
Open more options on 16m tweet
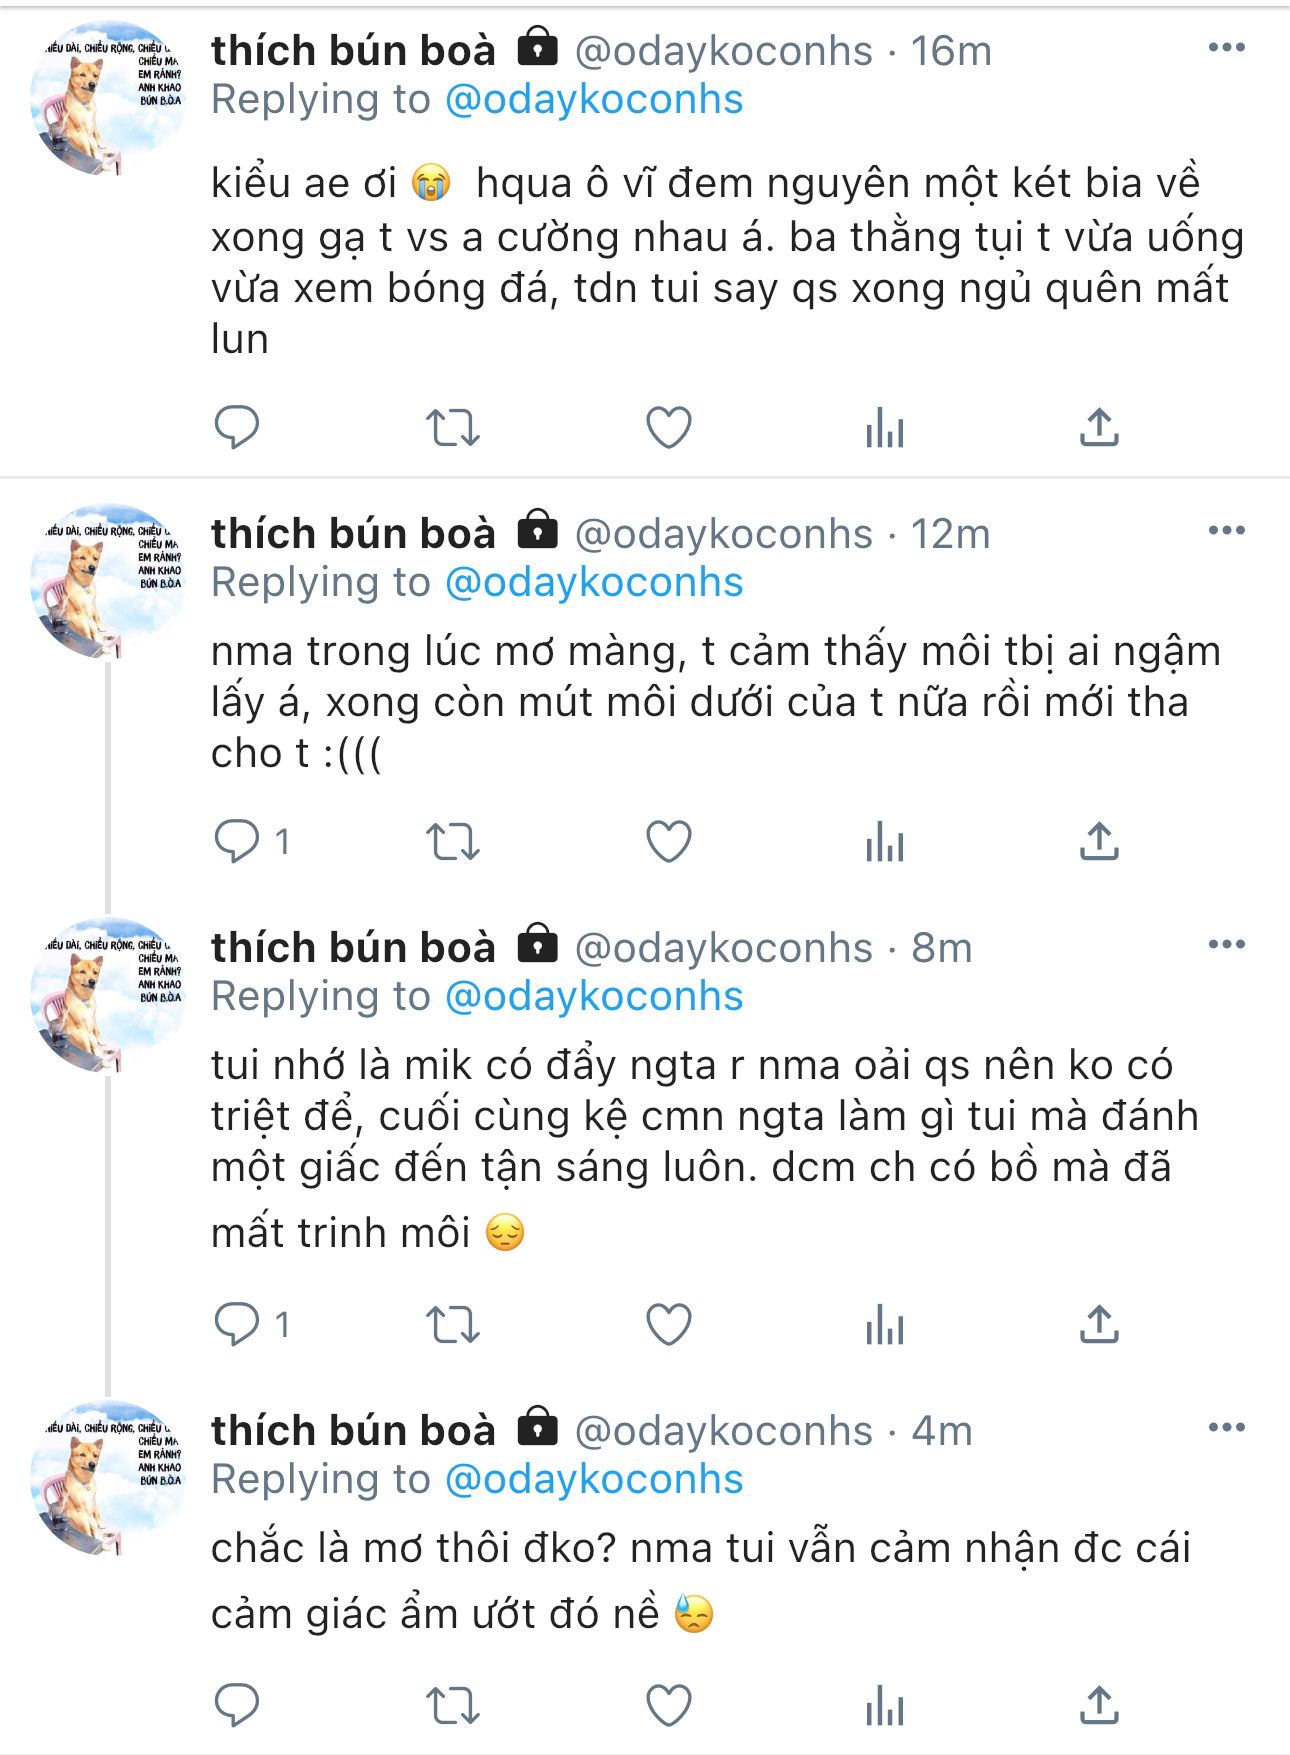[1226, 48]
